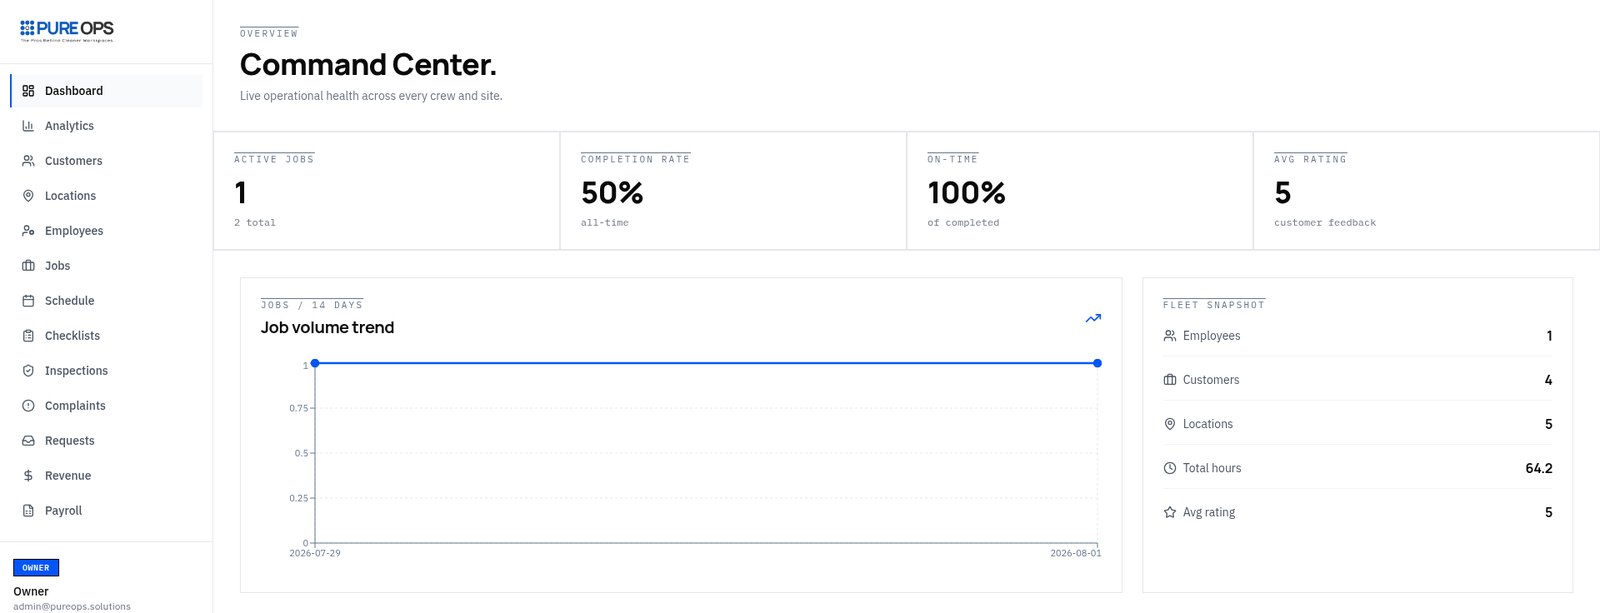
Task: Click the Active Jobs stat card
Action: 387,191
